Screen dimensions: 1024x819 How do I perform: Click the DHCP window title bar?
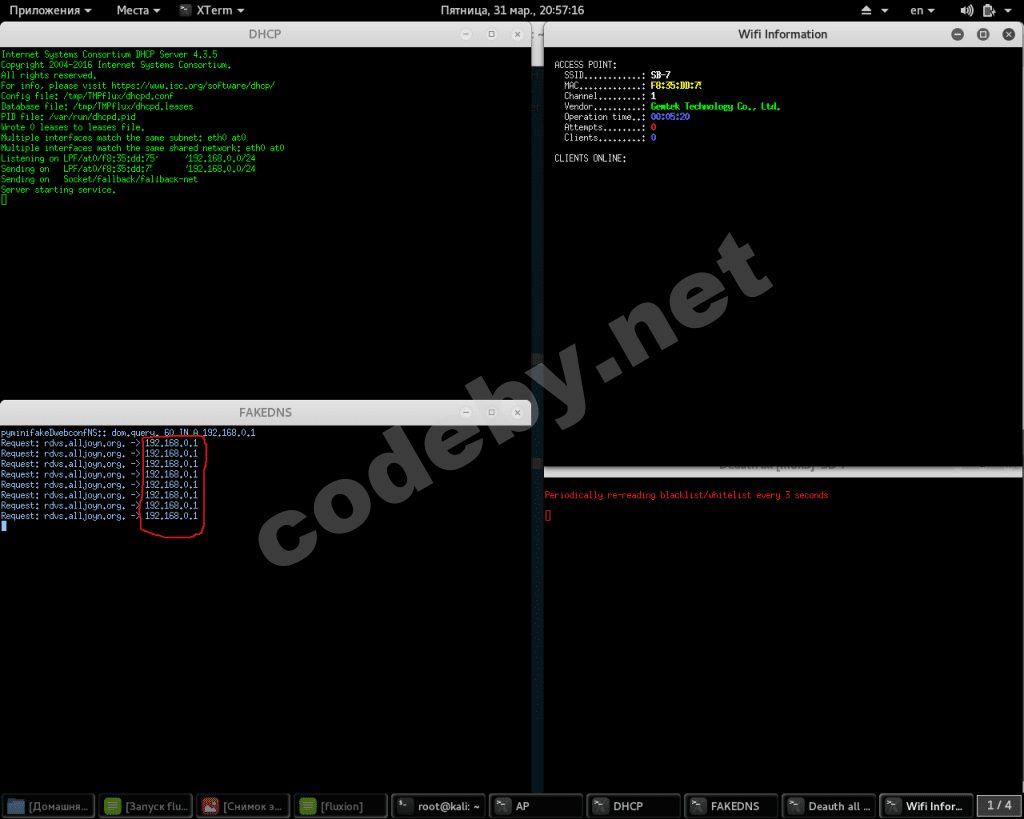(x=264, y=34)
